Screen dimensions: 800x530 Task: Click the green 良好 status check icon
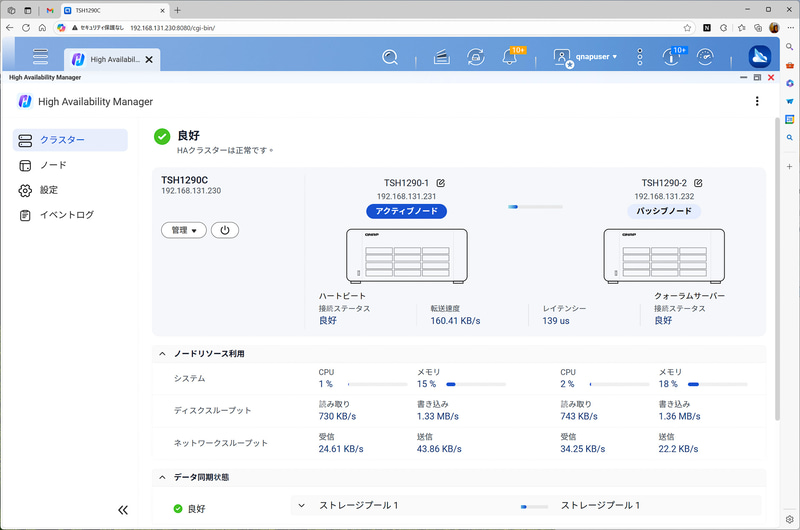[x=162, y=137]
